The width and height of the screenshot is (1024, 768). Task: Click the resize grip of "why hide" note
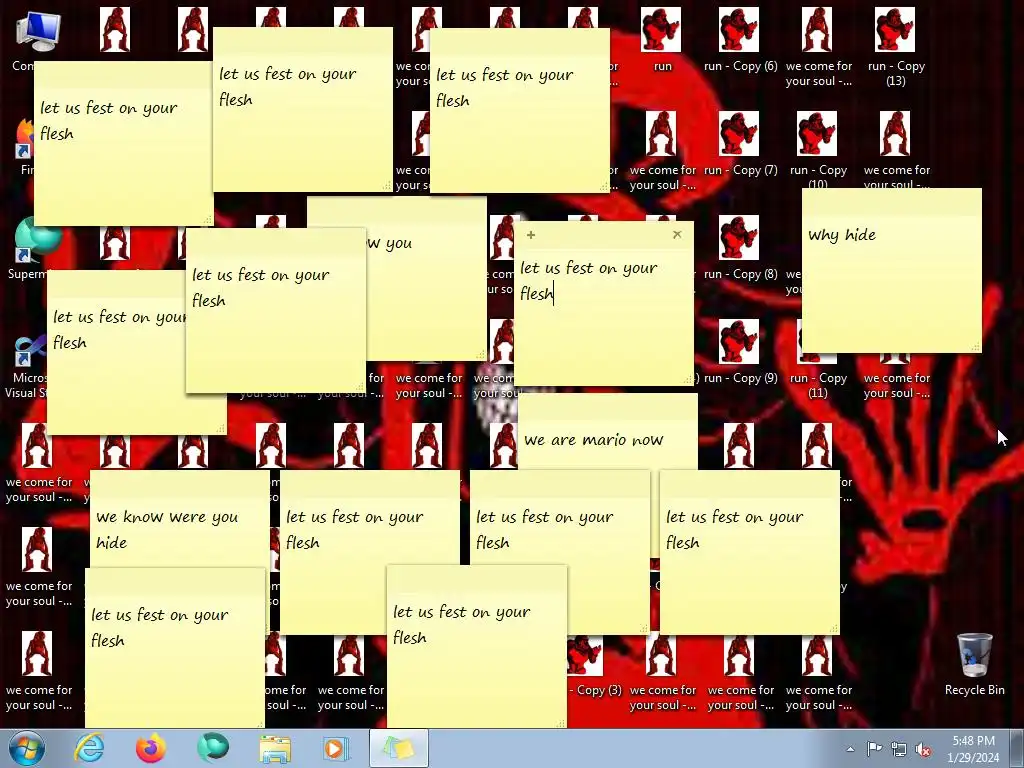coord(976,347)
